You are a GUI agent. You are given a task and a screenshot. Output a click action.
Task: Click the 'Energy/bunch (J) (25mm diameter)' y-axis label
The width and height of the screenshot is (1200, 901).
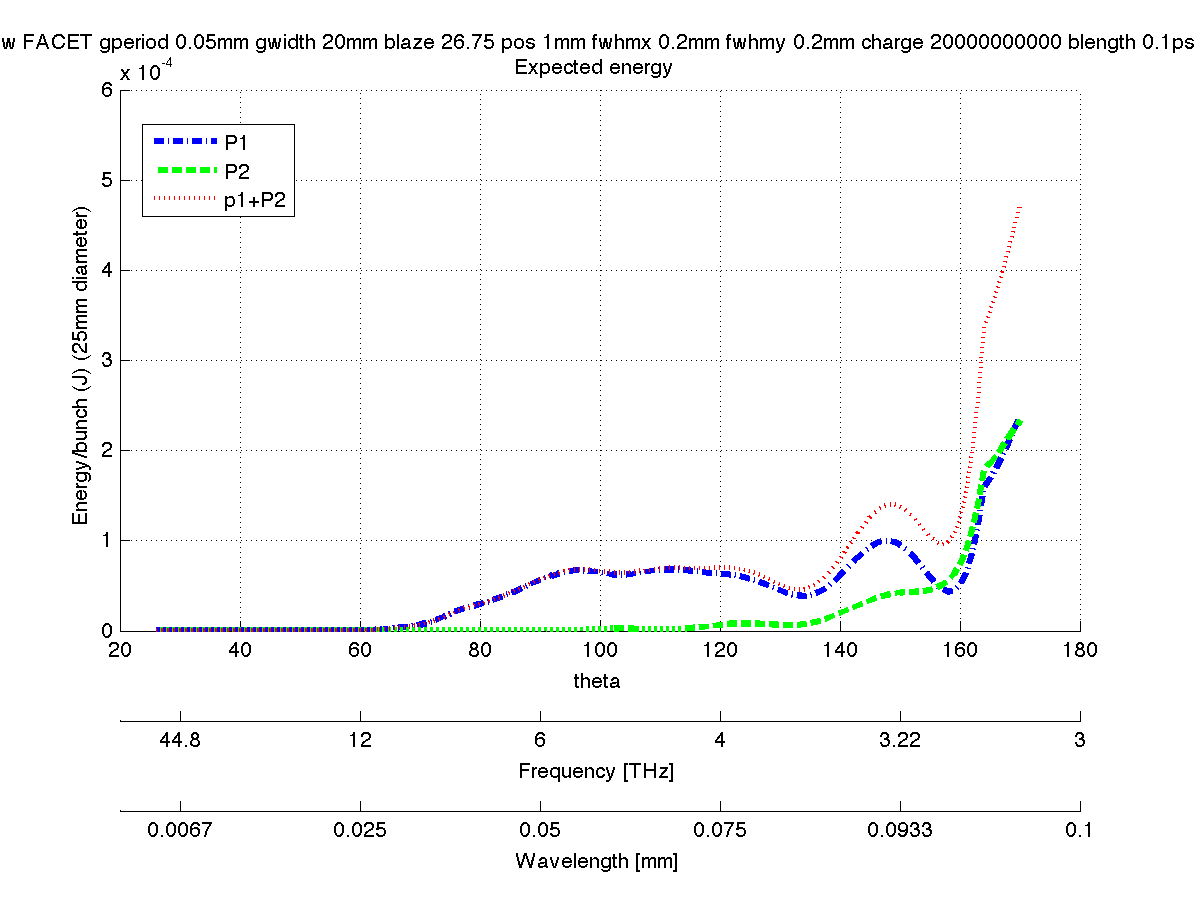tap(81, 366)
